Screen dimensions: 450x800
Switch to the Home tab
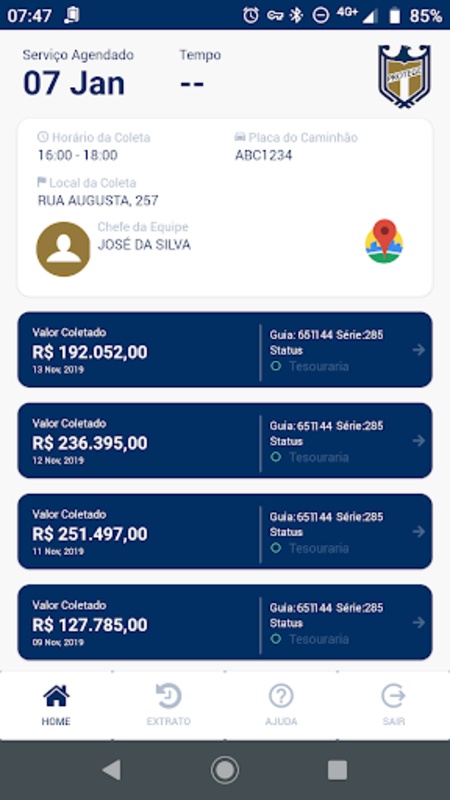[x=57, y=706]
